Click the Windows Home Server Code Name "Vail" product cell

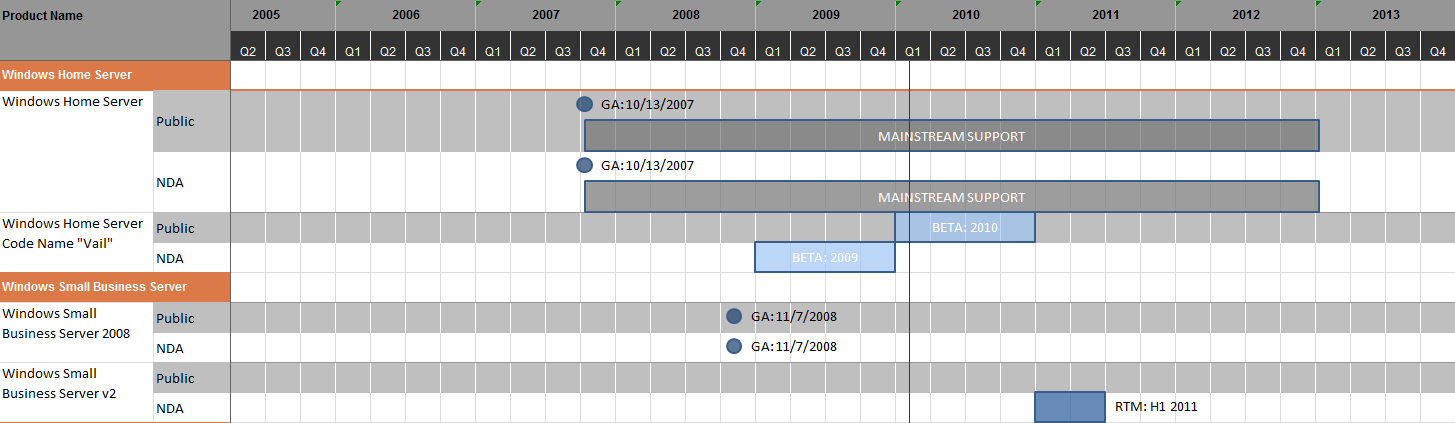pyautogui.click(x=76, y=242)
